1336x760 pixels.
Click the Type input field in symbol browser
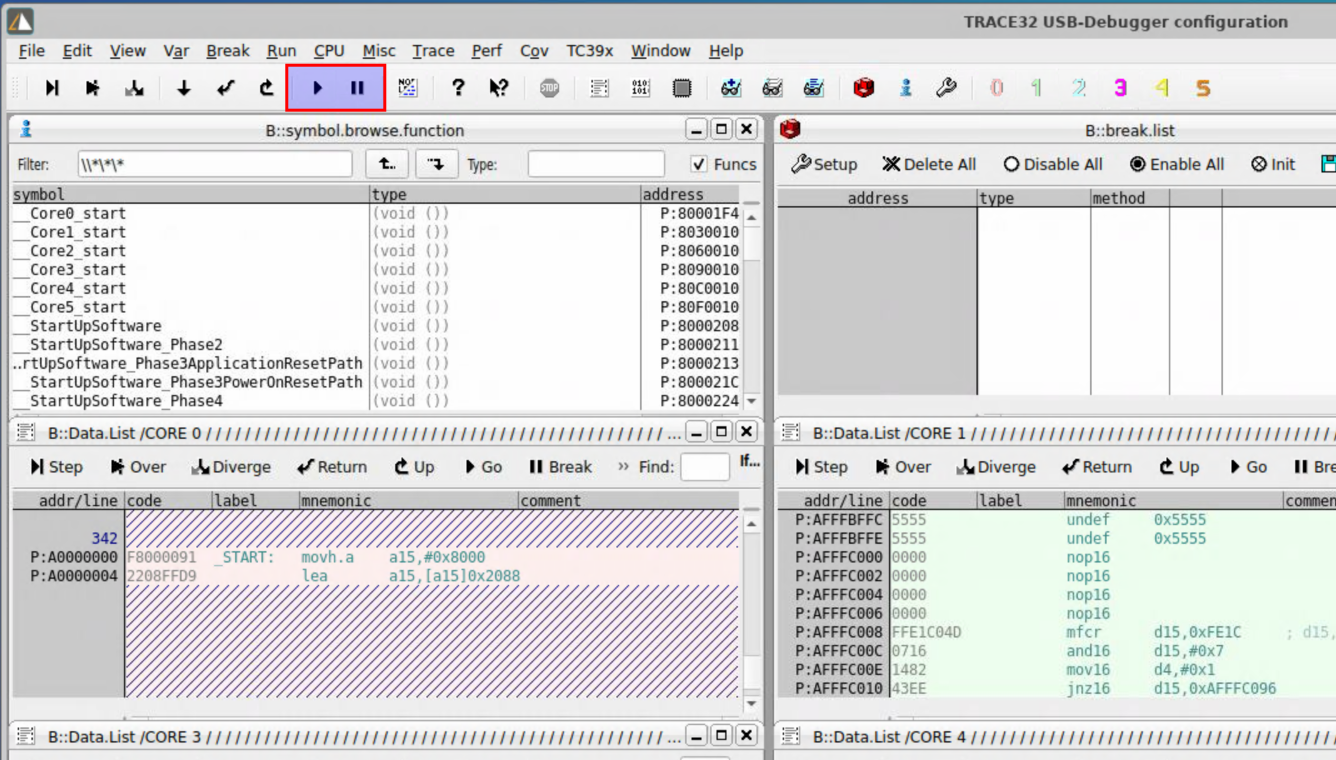click(596, 164)
